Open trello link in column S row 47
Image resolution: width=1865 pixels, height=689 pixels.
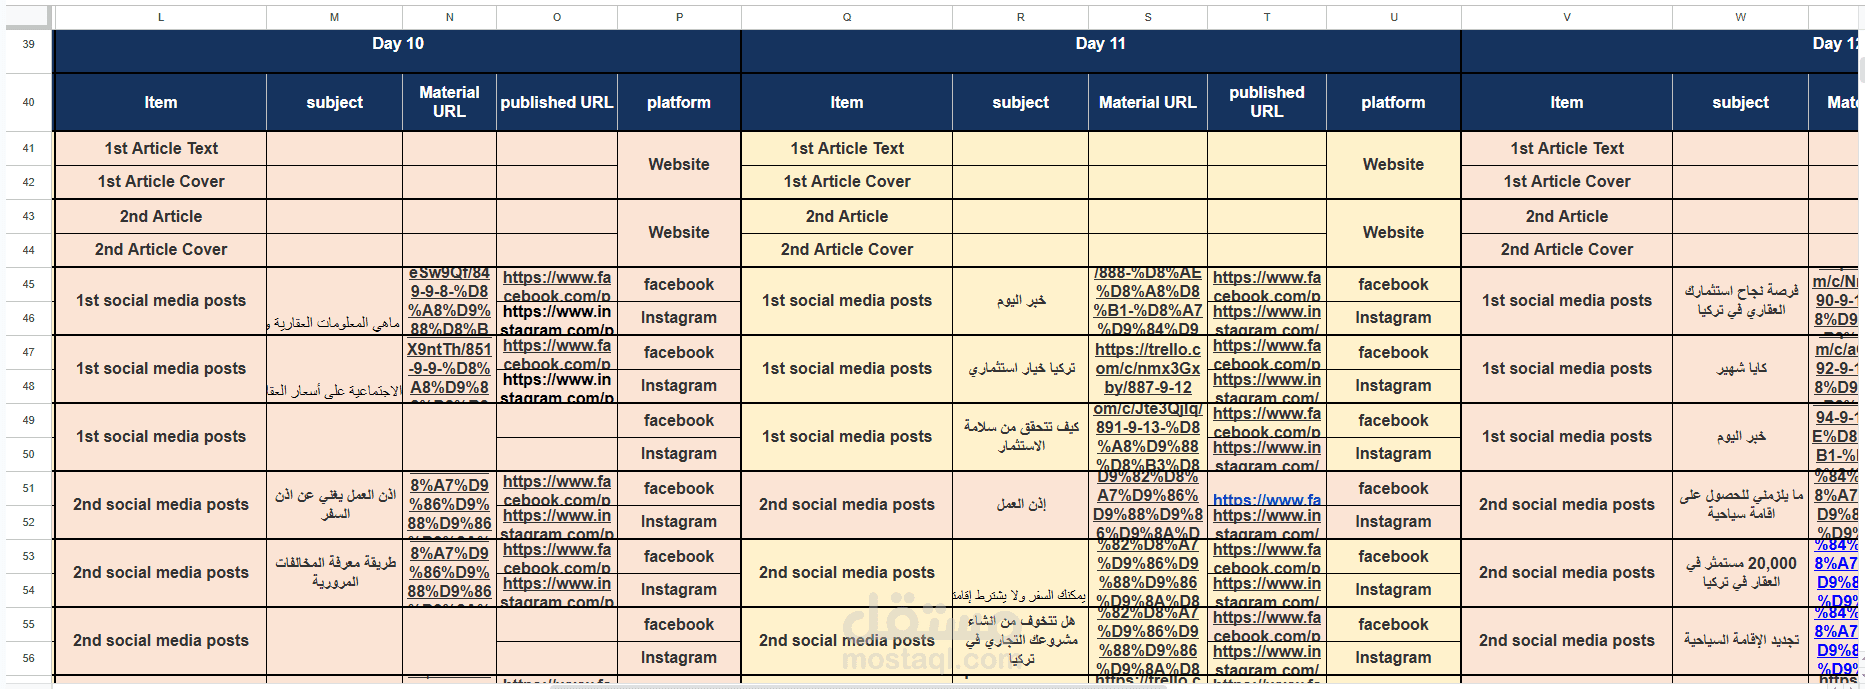[1148, 368]
